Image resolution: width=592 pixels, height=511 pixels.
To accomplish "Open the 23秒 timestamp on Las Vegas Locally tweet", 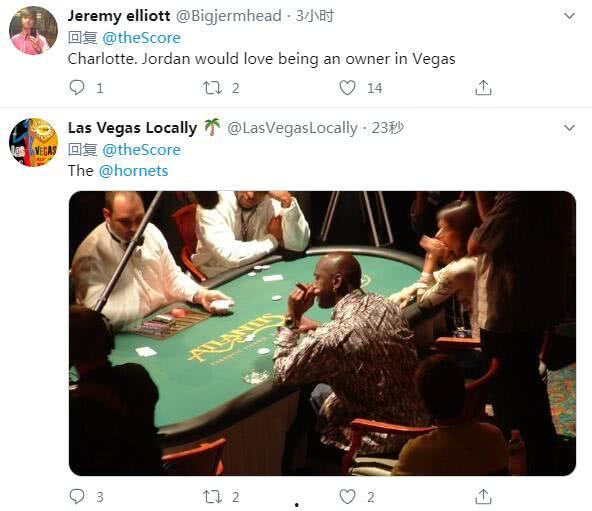I will click(387, 128).
